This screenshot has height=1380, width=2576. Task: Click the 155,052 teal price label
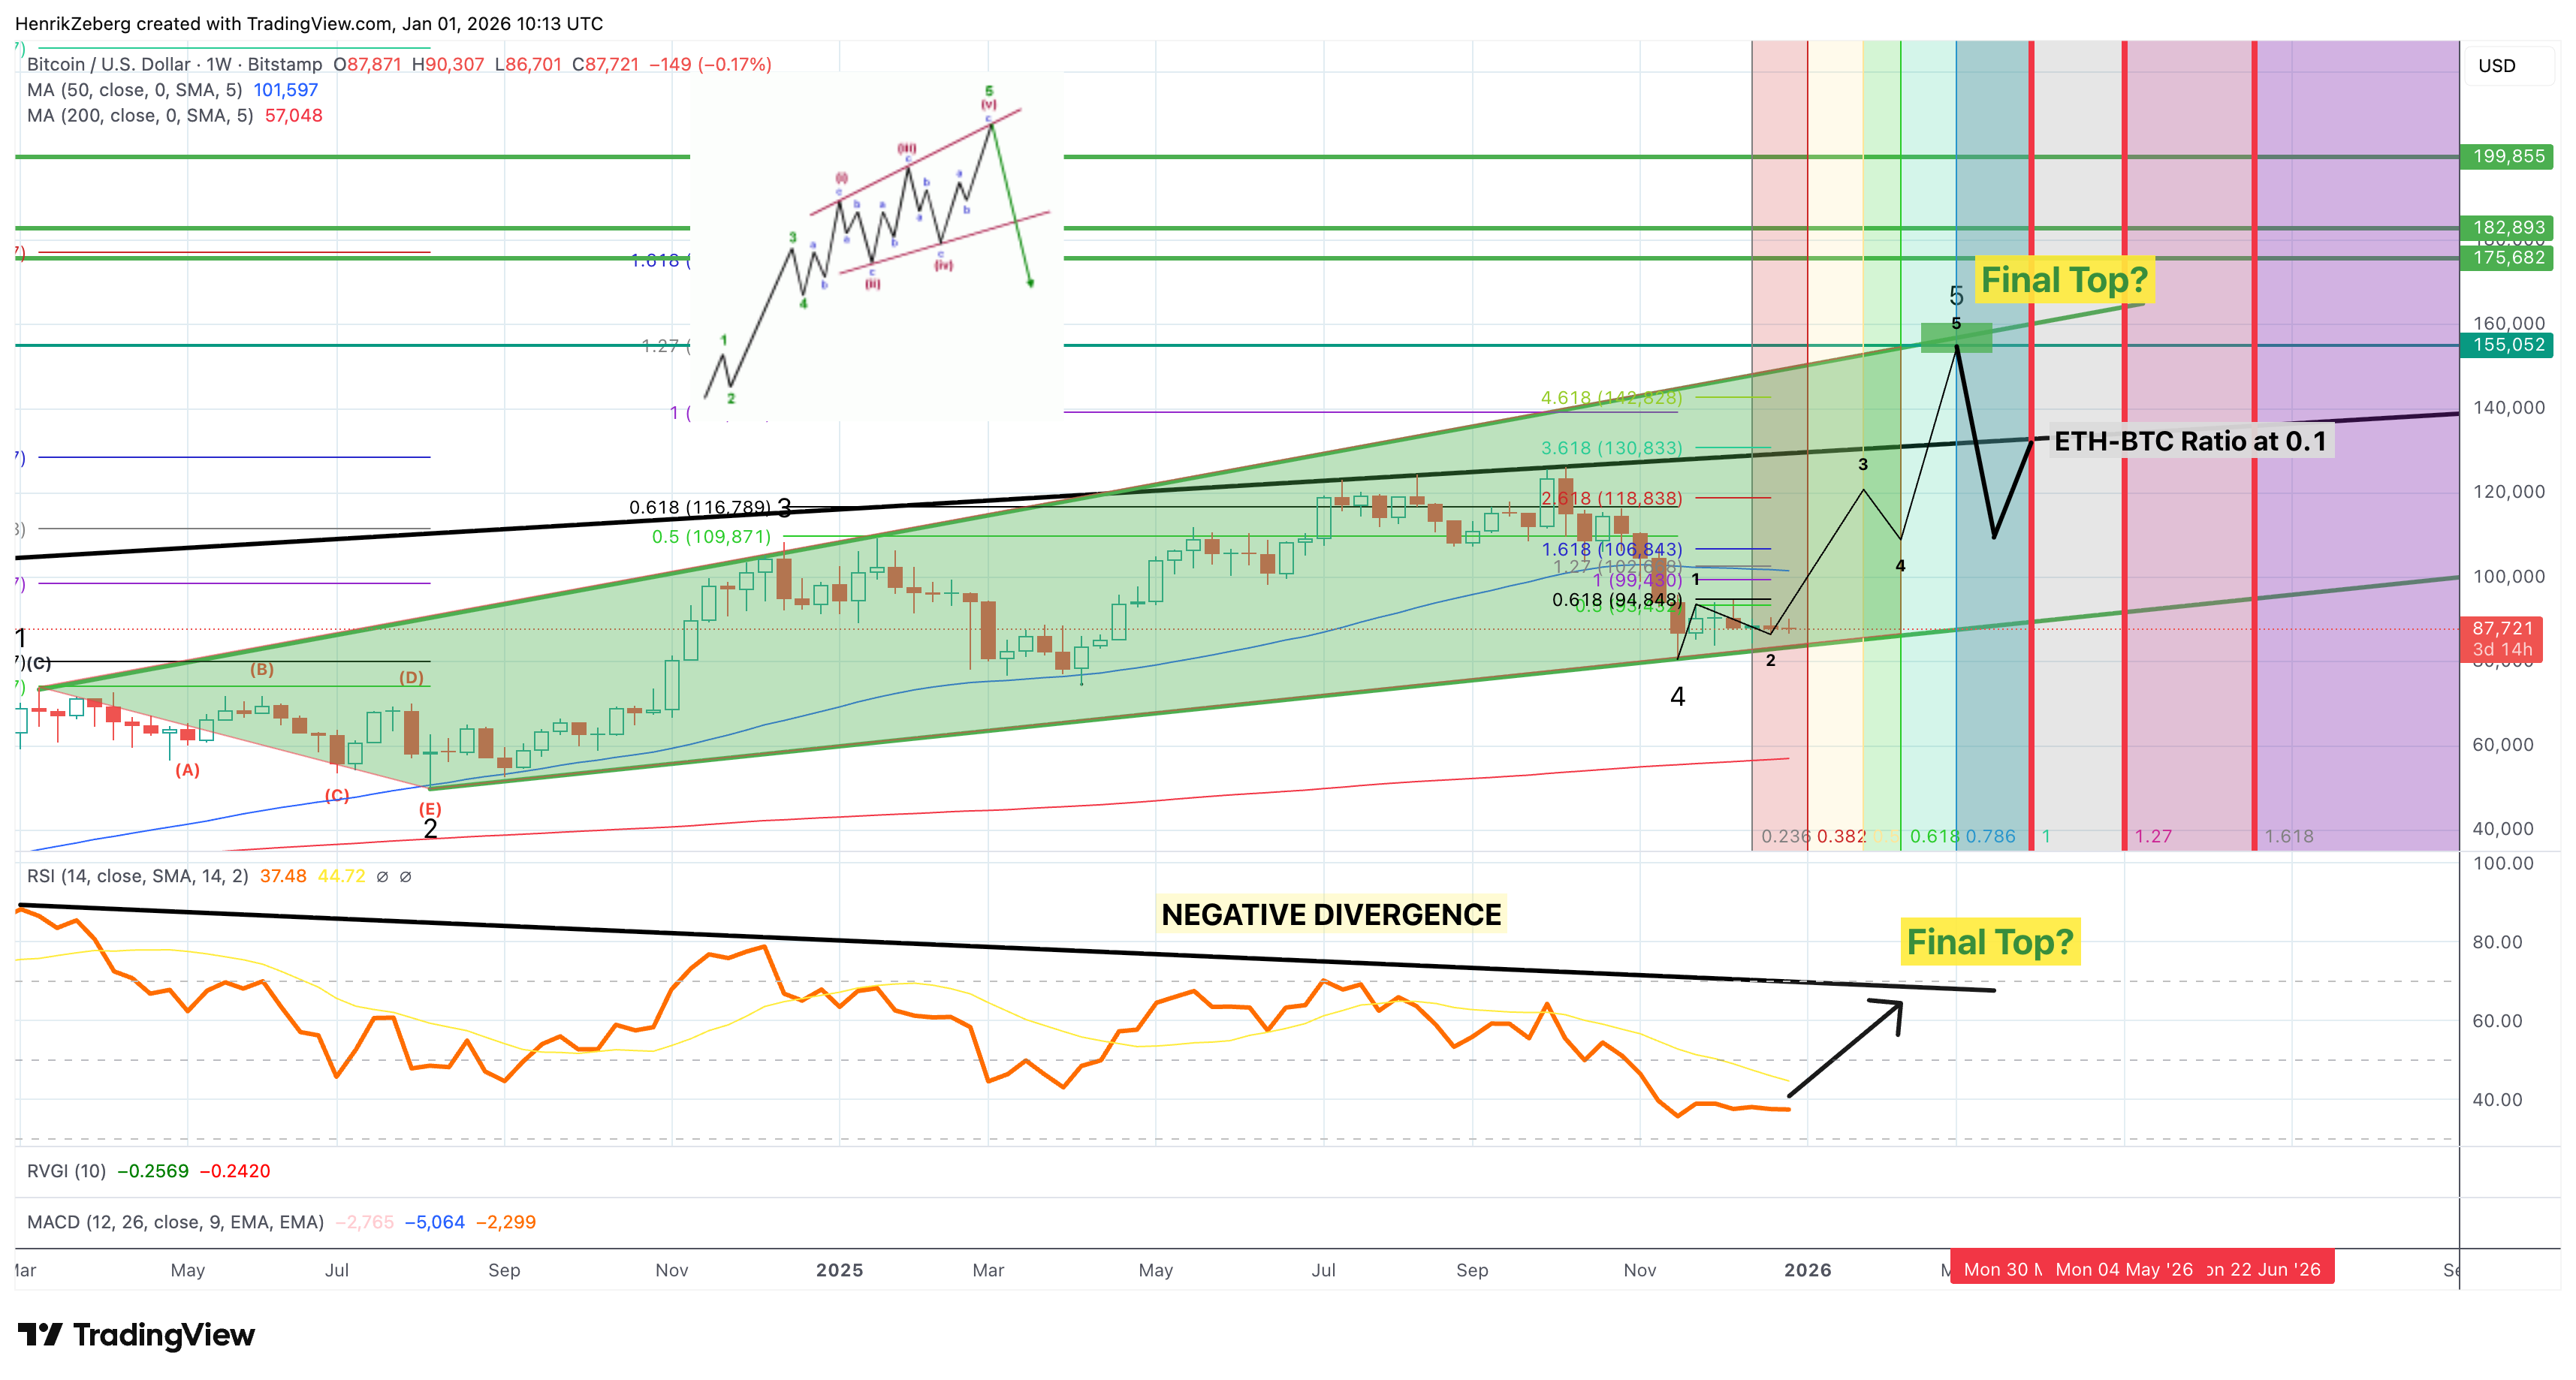tap(2508, 345)
